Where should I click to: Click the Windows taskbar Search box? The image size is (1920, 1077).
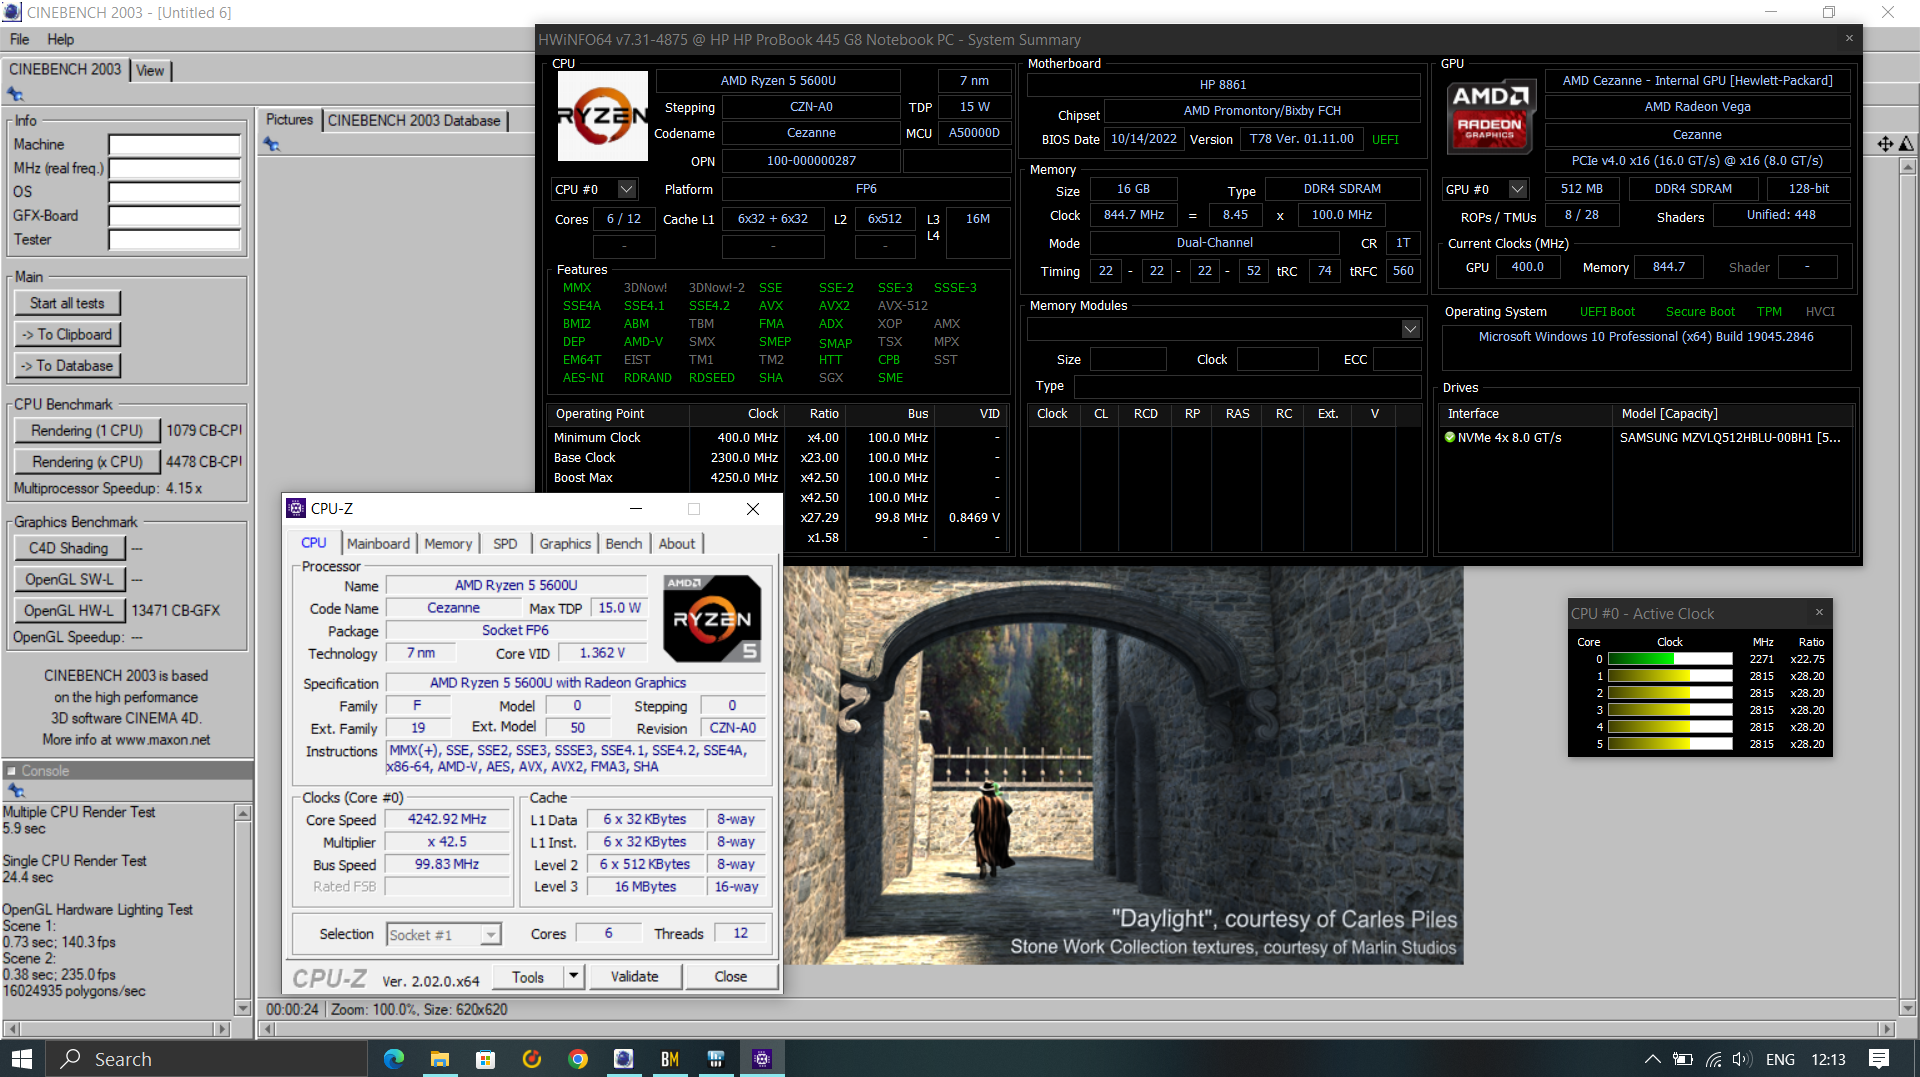pyautogui.click(x=208, y=1059)
